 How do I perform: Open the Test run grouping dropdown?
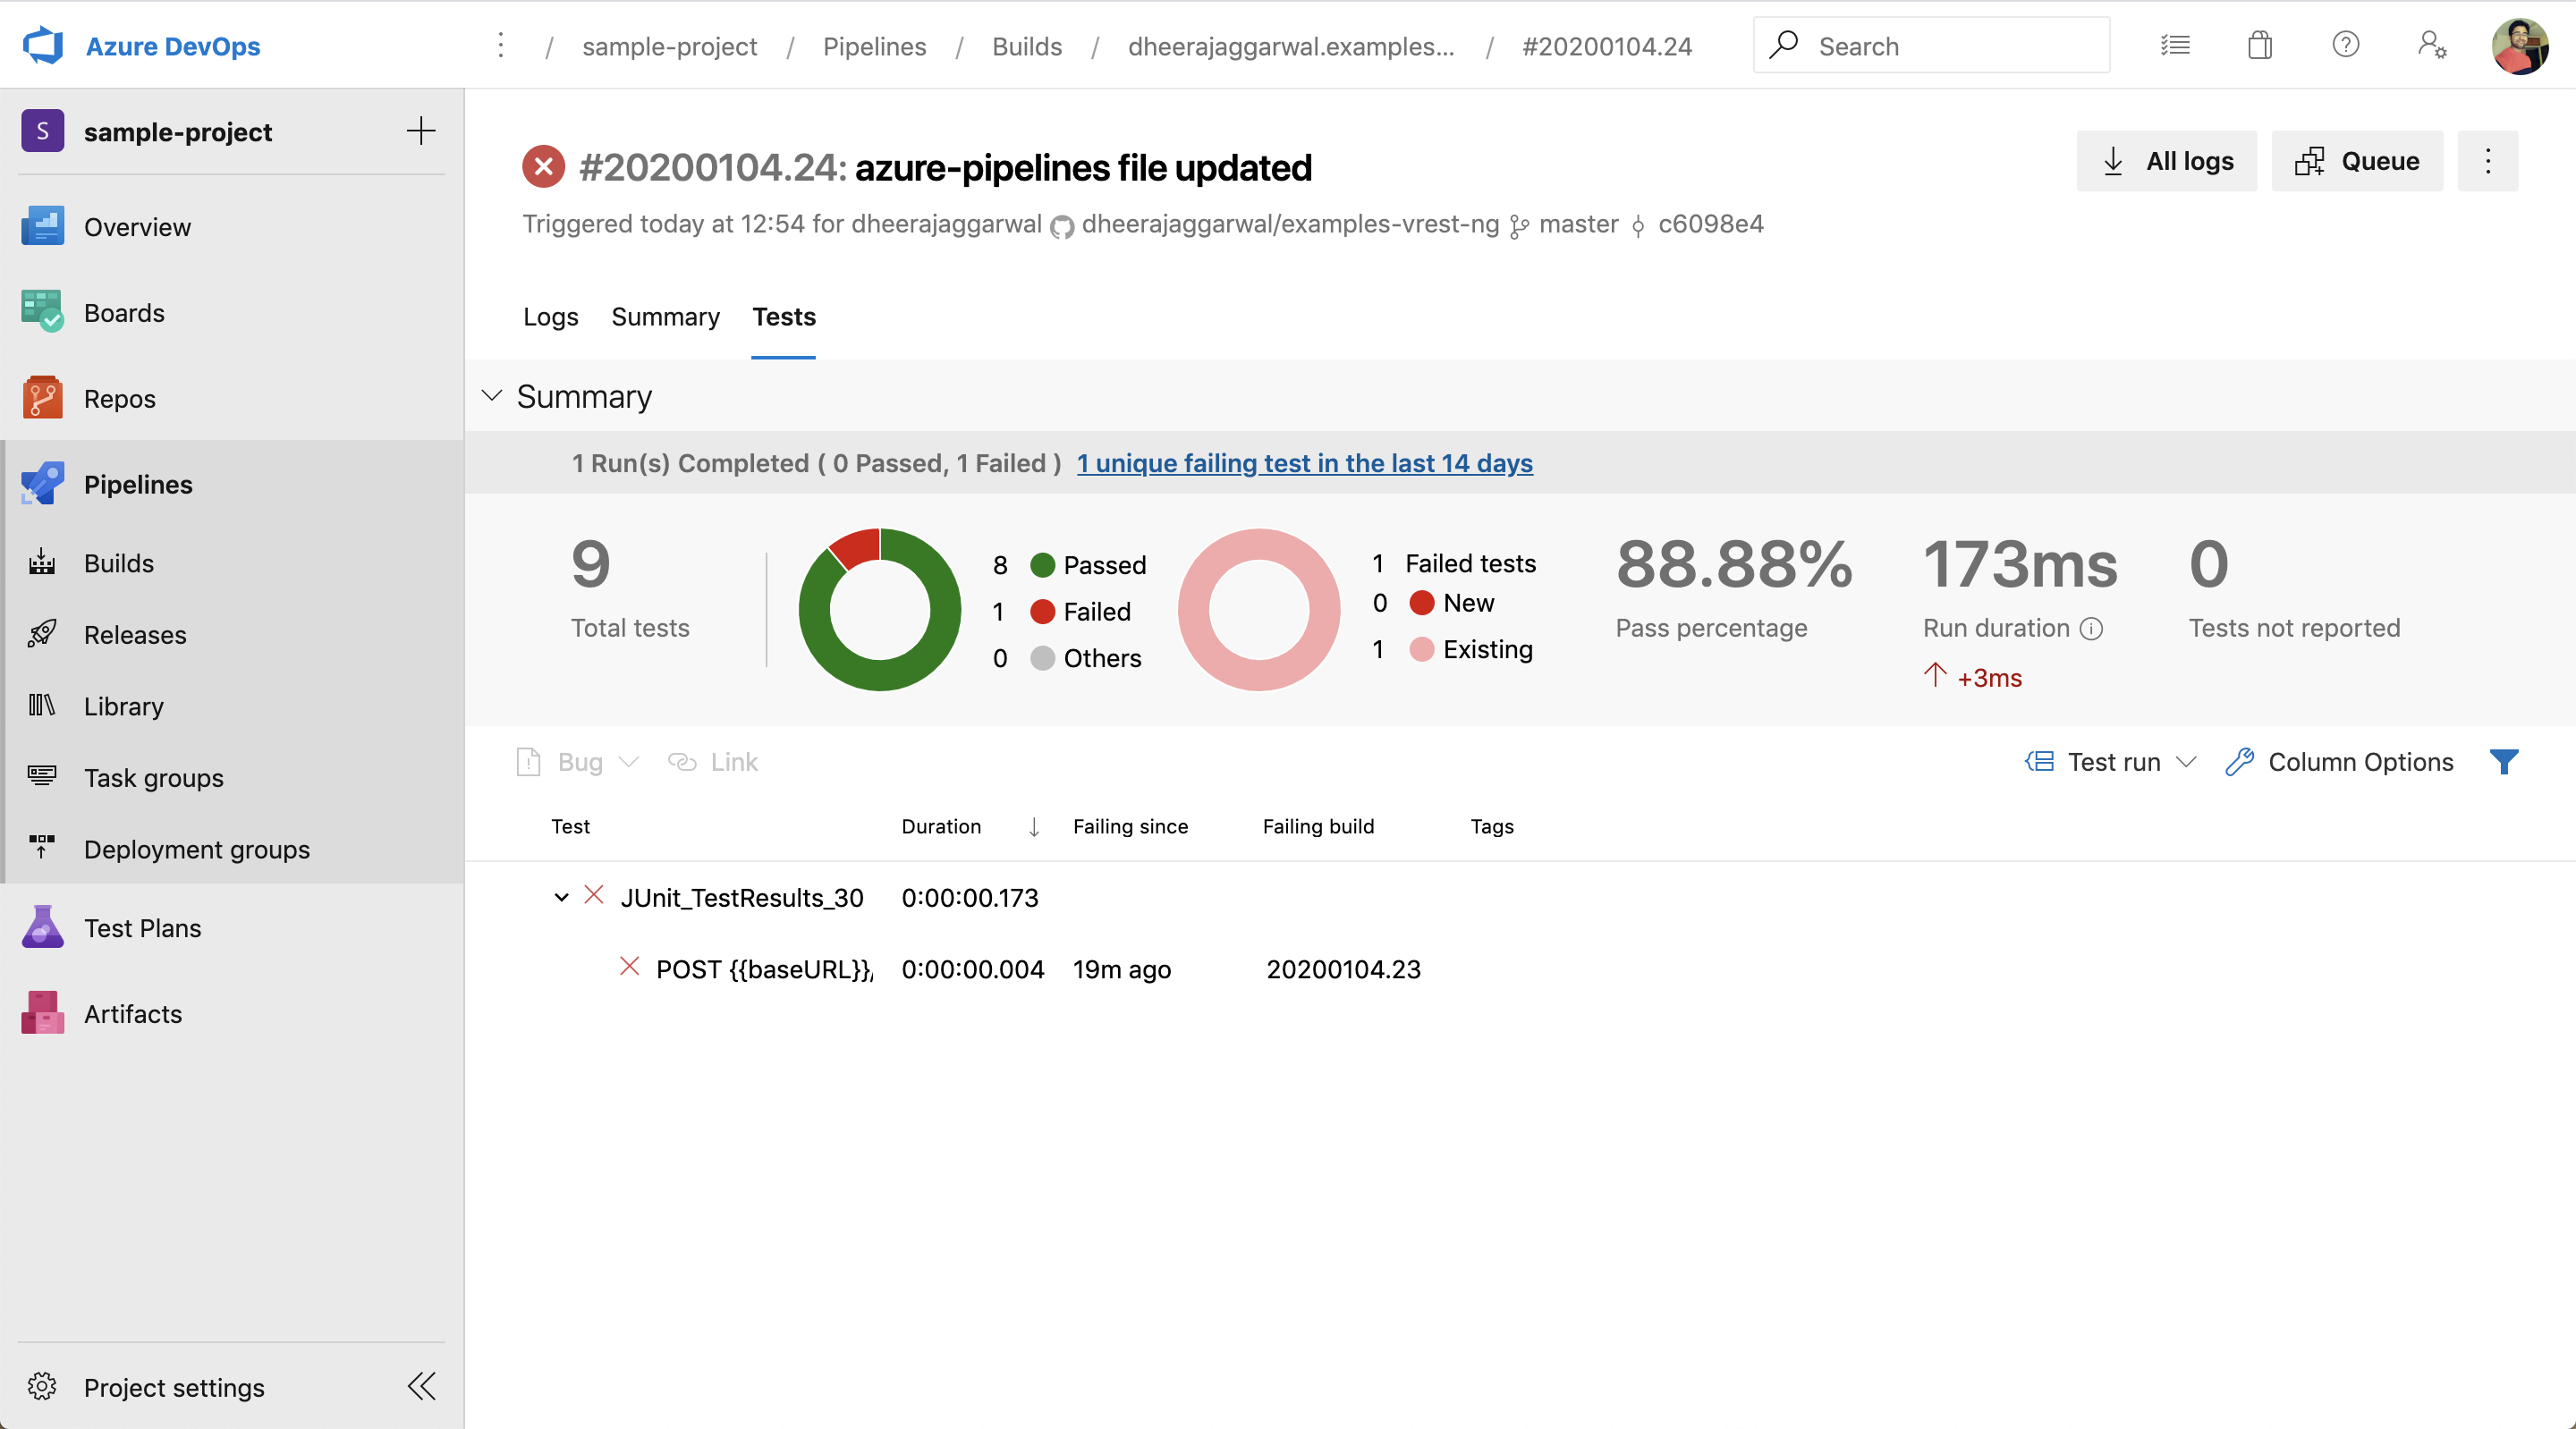point(2110,762)
